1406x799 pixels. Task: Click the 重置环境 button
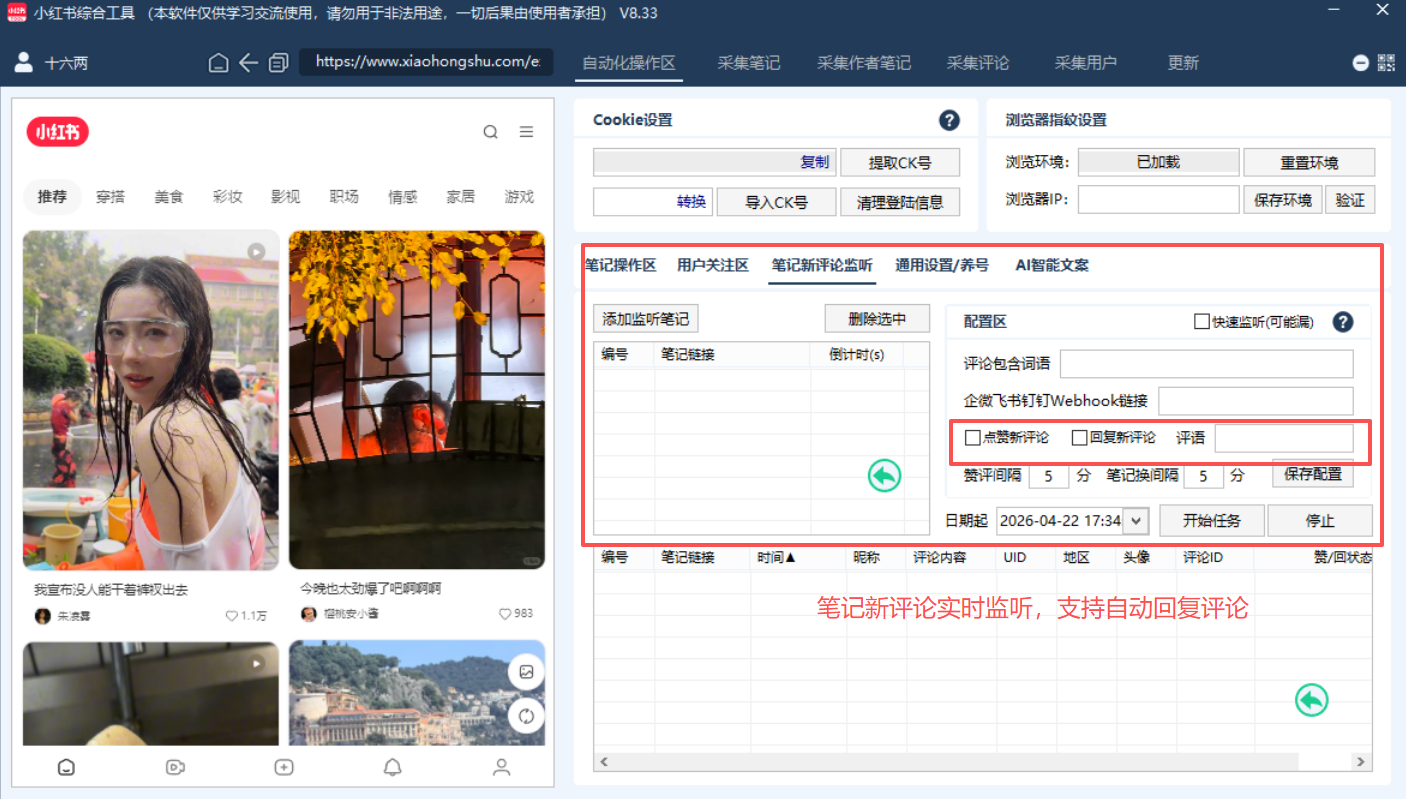tap(1309, 163)
